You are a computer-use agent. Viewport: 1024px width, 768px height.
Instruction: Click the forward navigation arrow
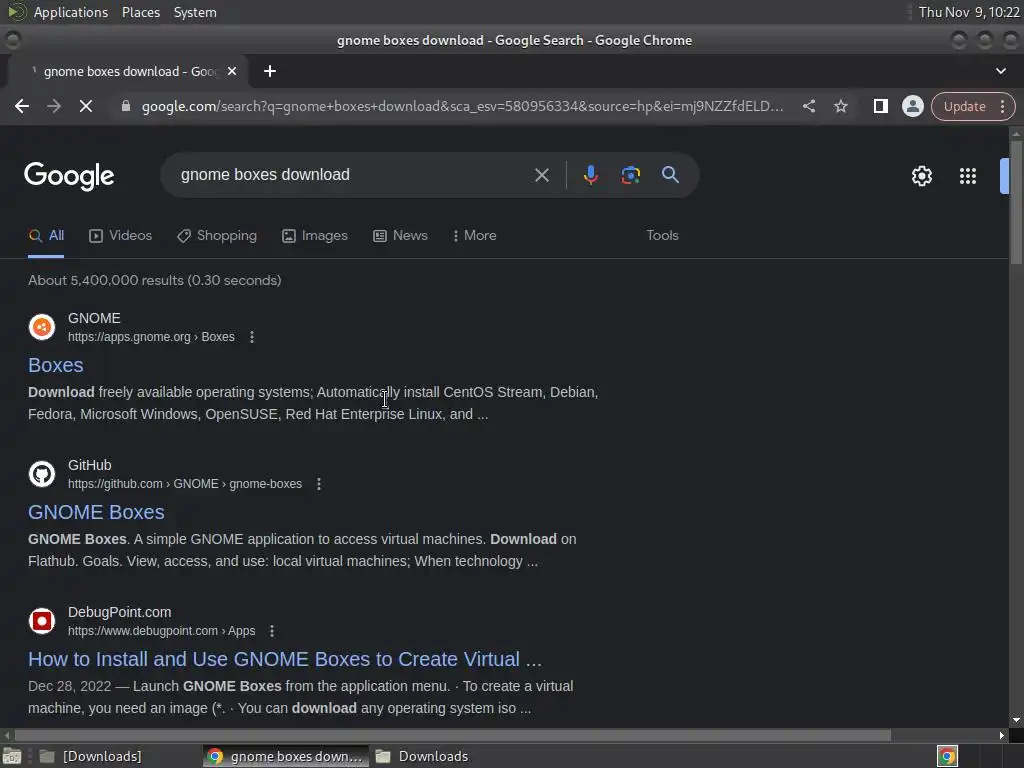tap(54, 106)
